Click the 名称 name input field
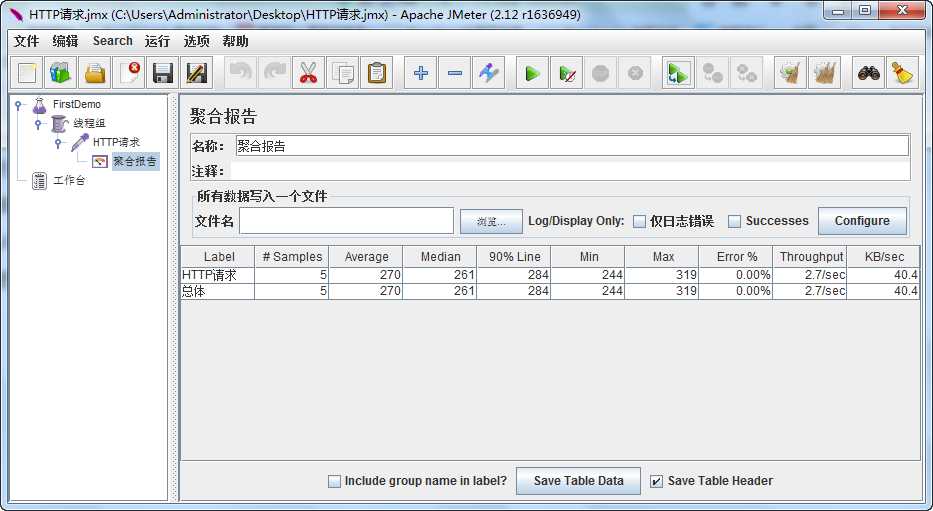 tap(572, 146)
